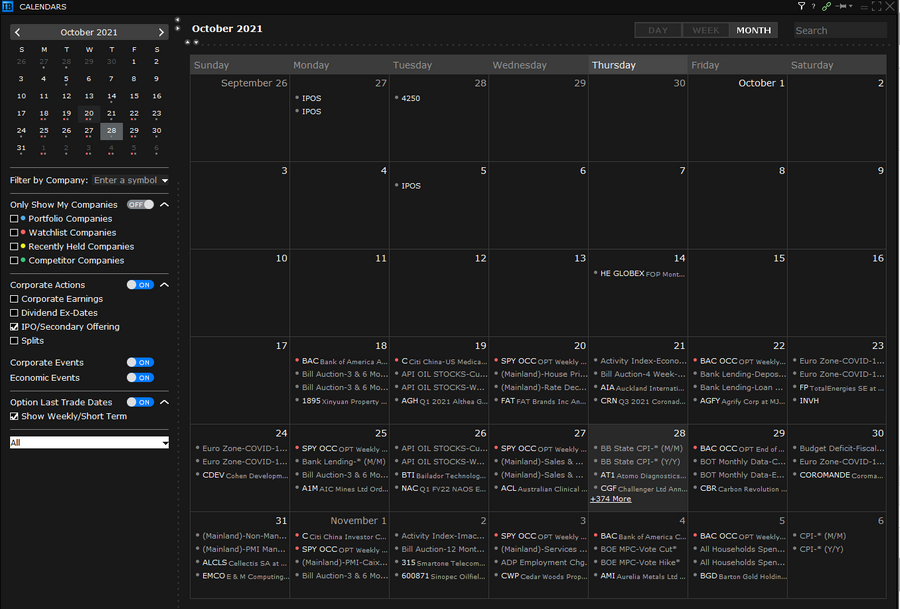Go to next month in mini calendar

point(161,32)
